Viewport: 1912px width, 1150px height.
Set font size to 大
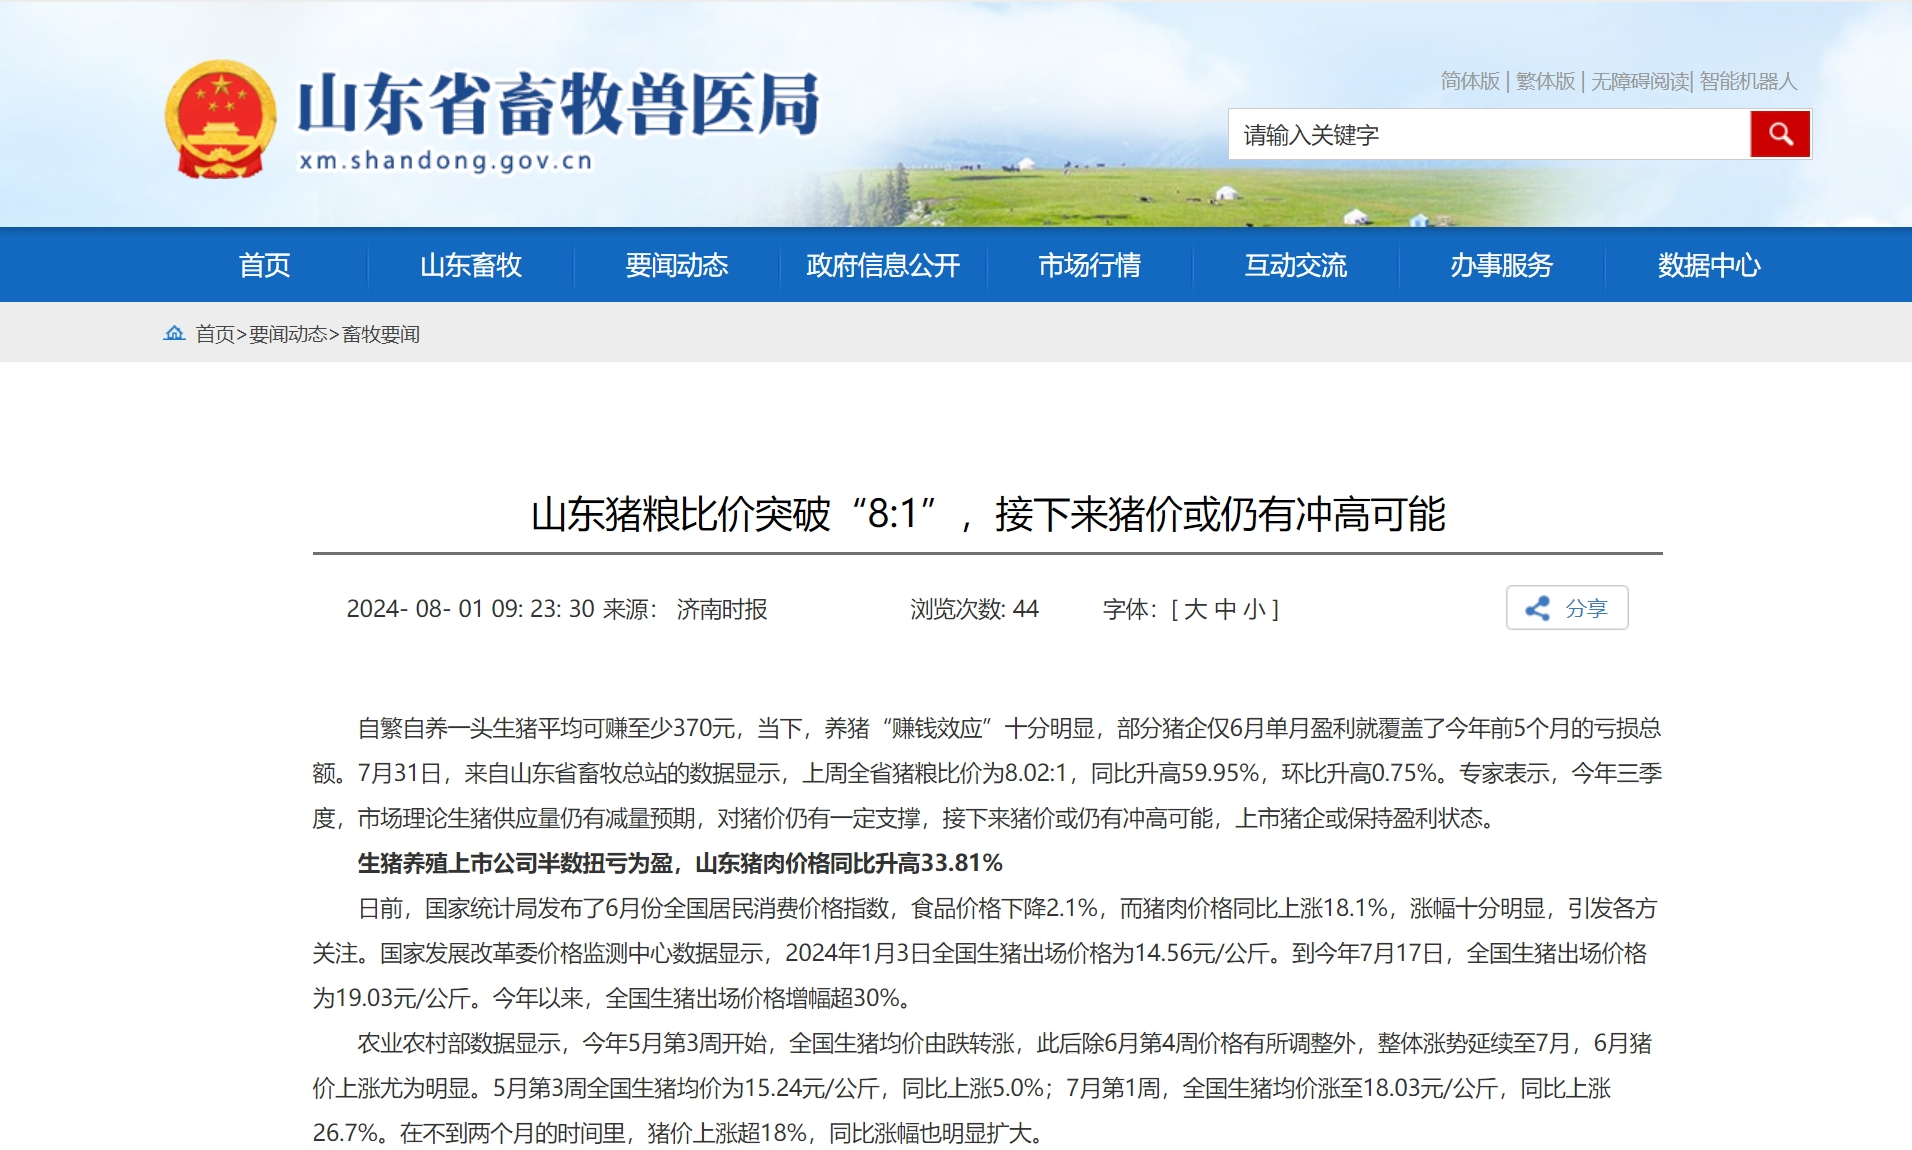[1195, 609]
